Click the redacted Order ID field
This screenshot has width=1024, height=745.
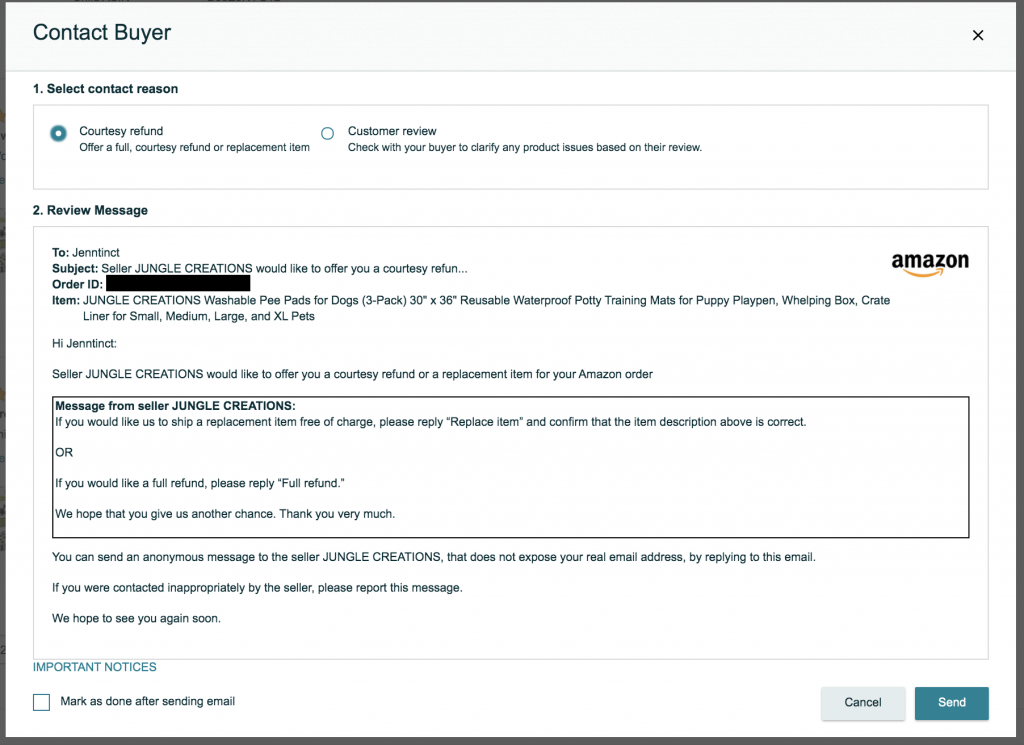(x=178, y=283)
